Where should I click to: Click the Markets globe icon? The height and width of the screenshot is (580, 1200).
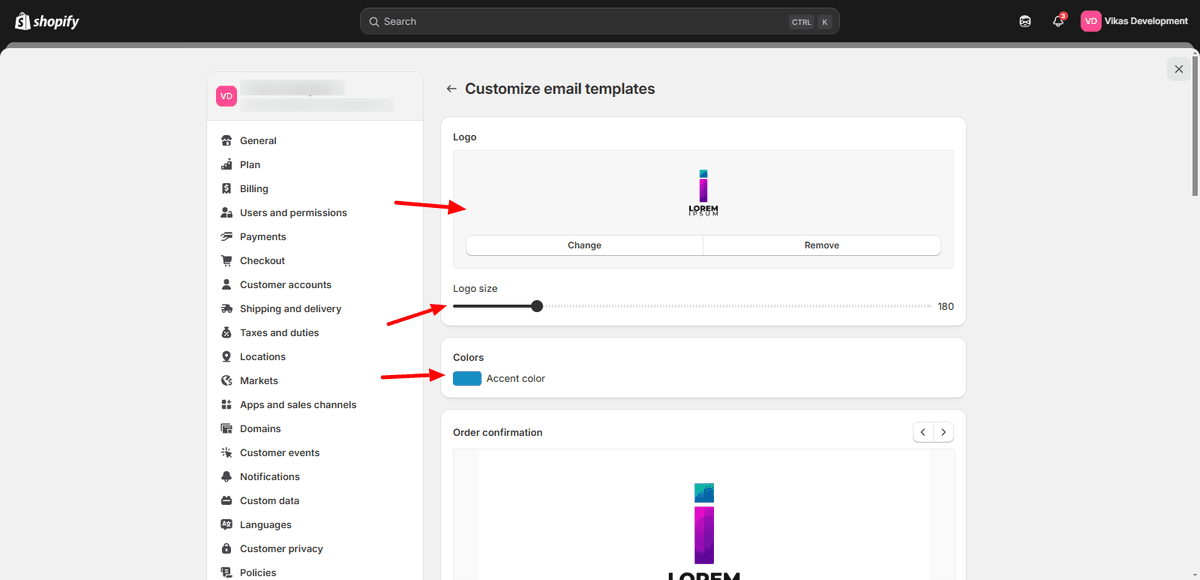tap(227, 381)
